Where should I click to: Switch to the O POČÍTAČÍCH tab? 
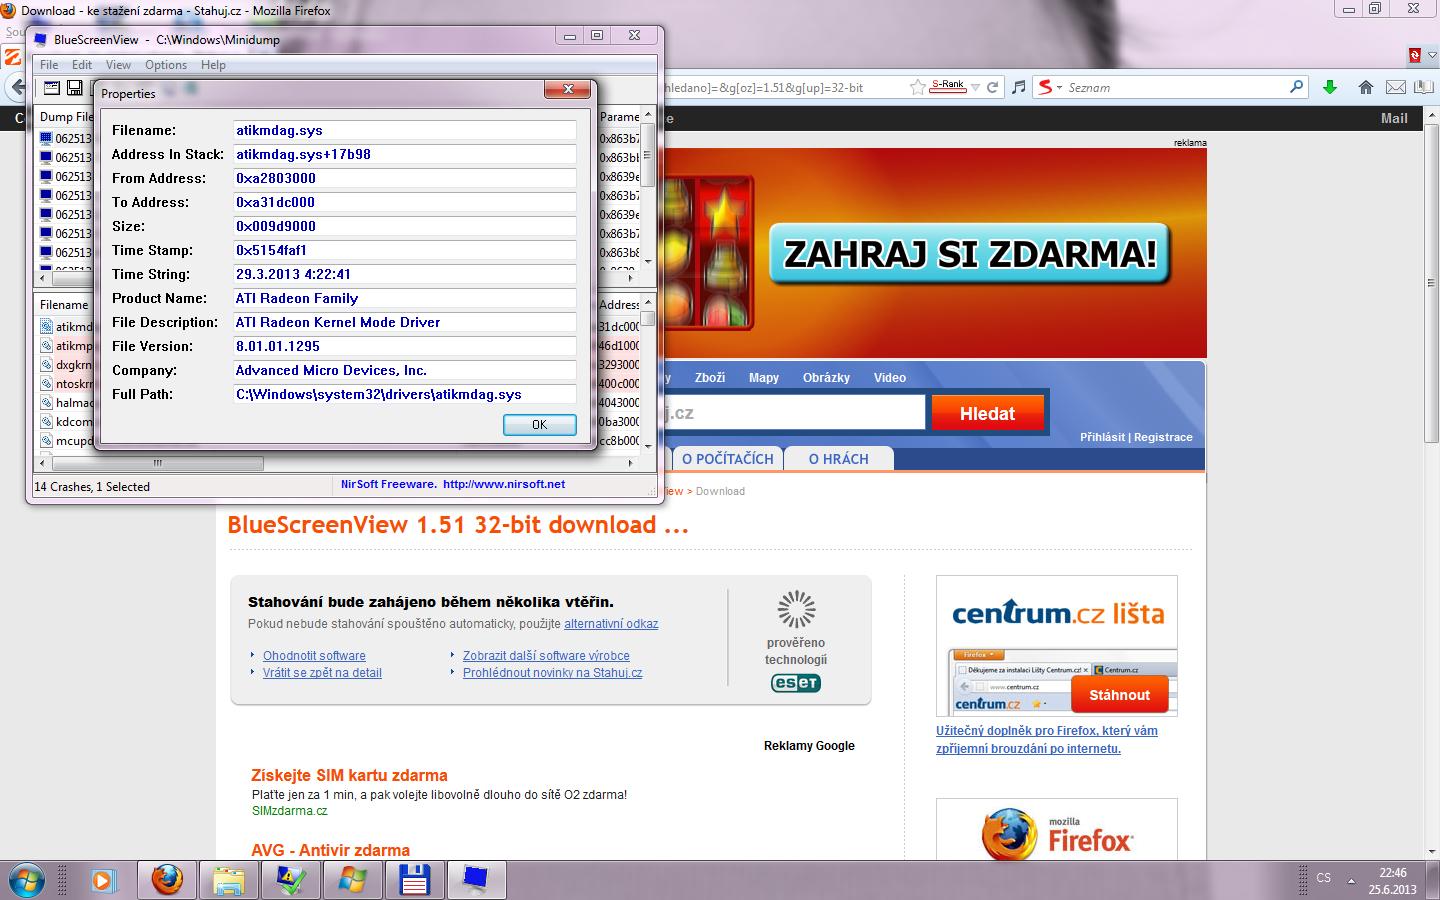[x=728, y=459]
